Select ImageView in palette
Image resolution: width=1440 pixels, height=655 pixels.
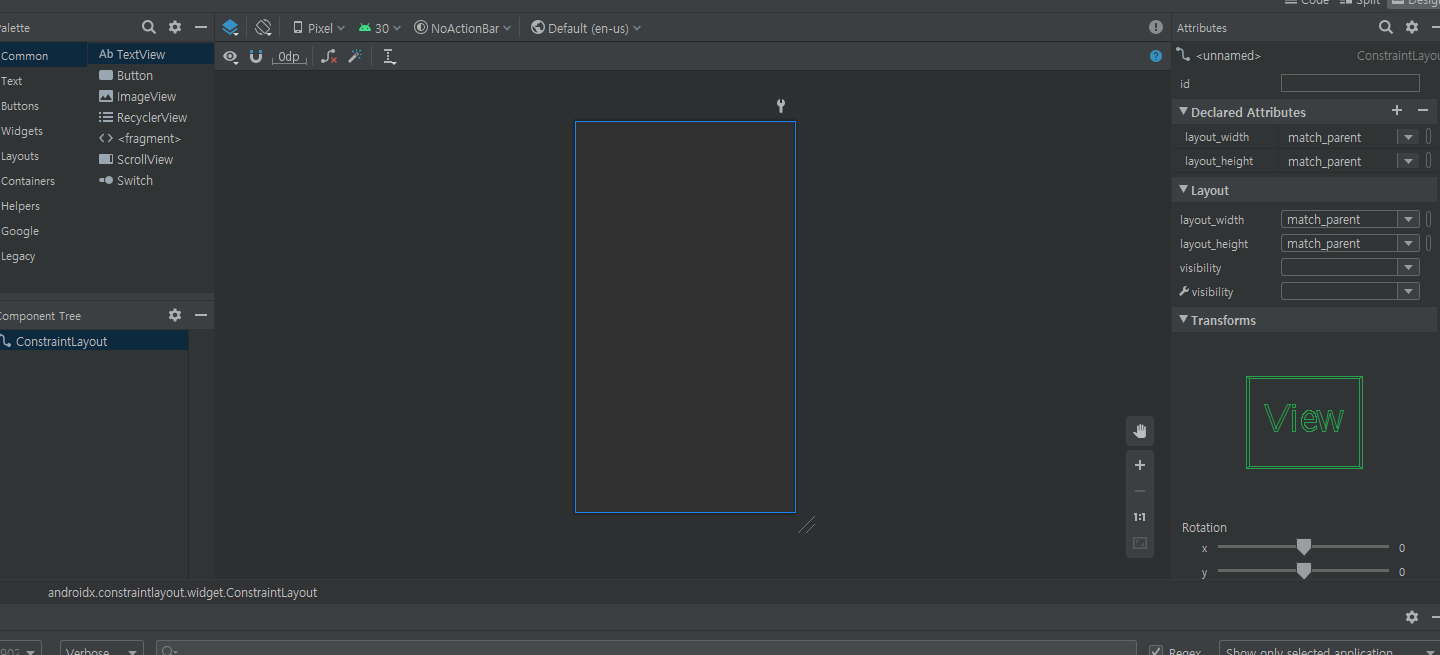(x=151, y=96)
